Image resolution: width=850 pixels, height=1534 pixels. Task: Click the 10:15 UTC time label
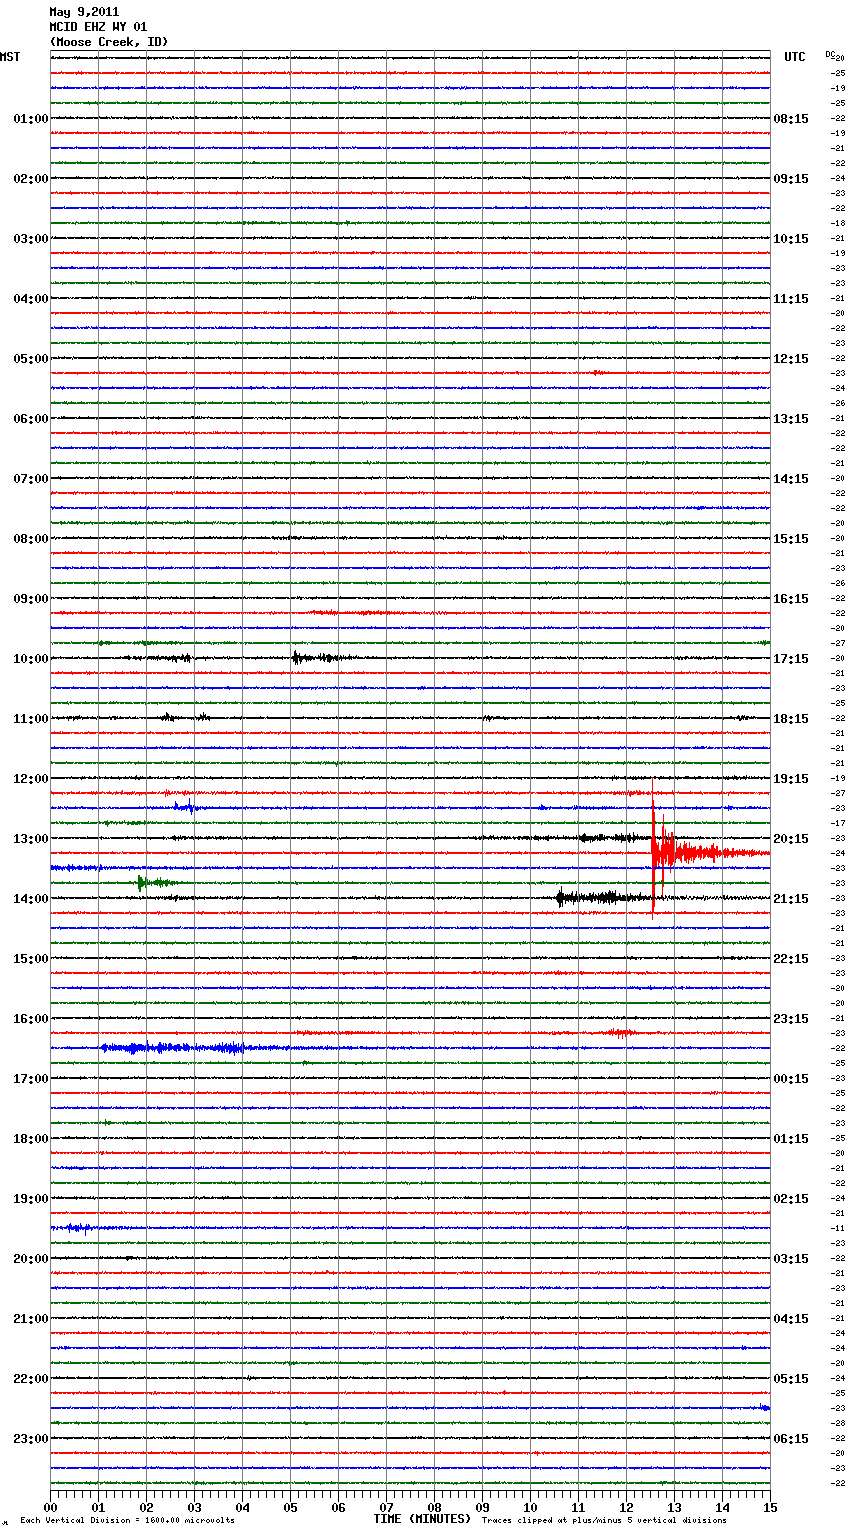[791, 238]
